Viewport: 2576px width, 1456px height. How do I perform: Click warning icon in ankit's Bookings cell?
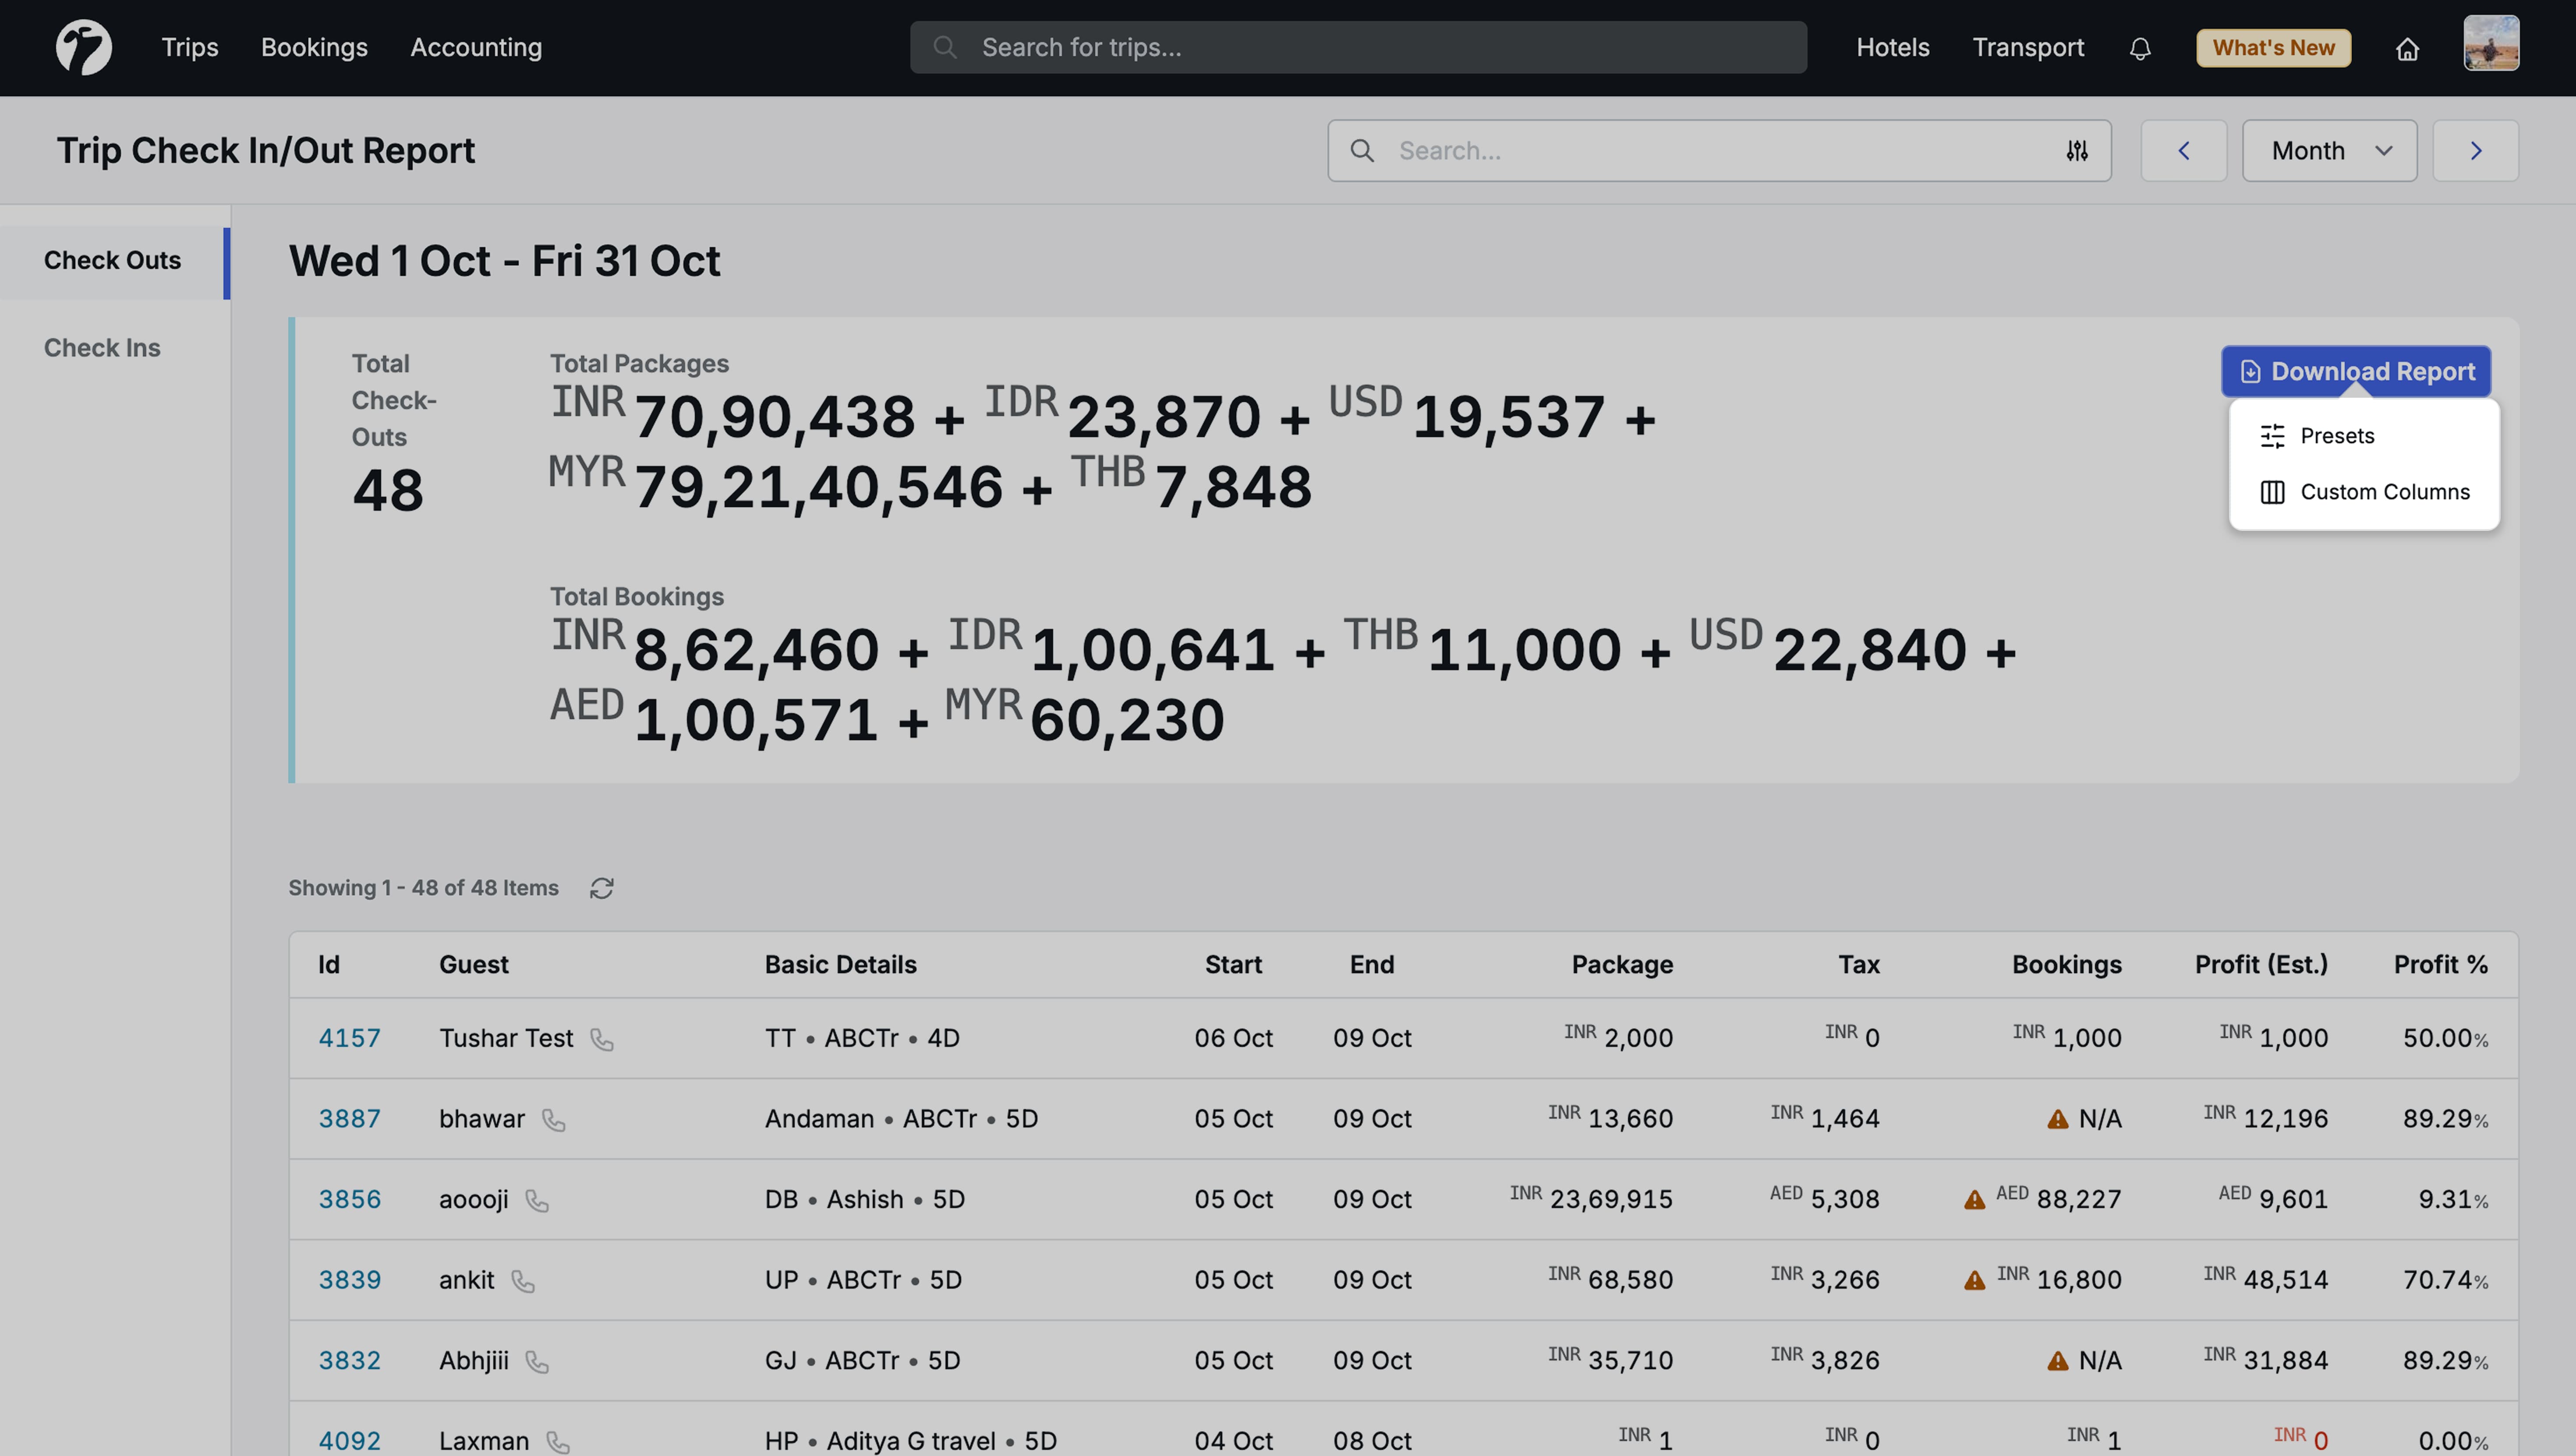[x=1974, y=1280]
